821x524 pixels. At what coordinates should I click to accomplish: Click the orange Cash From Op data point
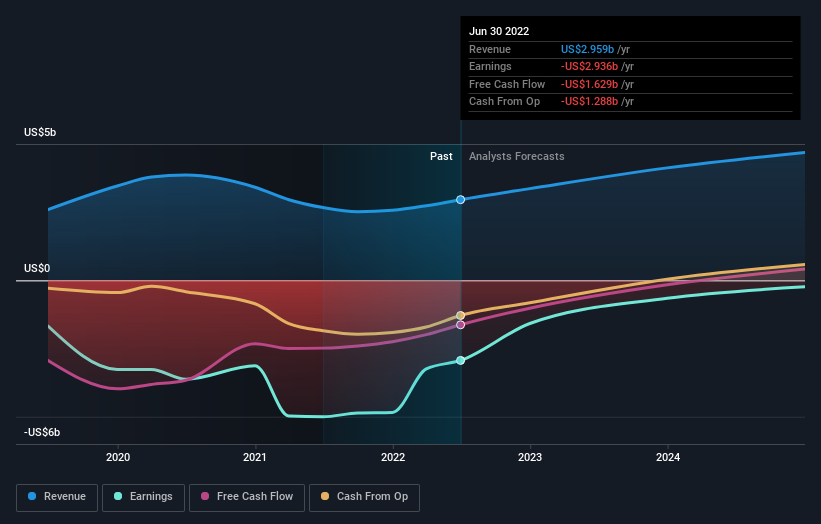(460, 315)
